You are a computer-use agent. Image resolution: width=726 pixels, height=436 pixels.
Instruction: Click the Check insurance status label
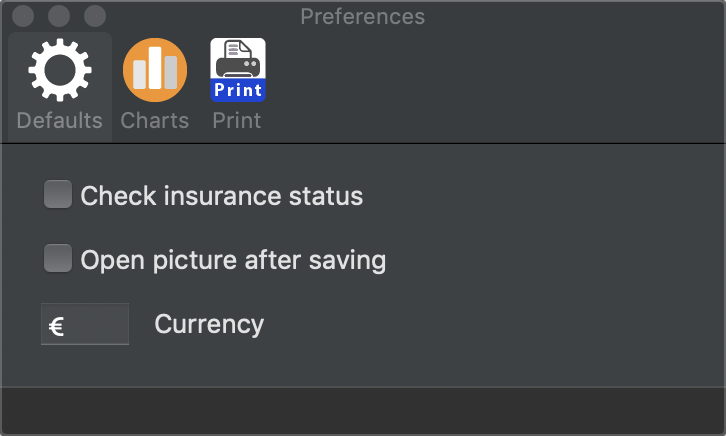[221, 196]
